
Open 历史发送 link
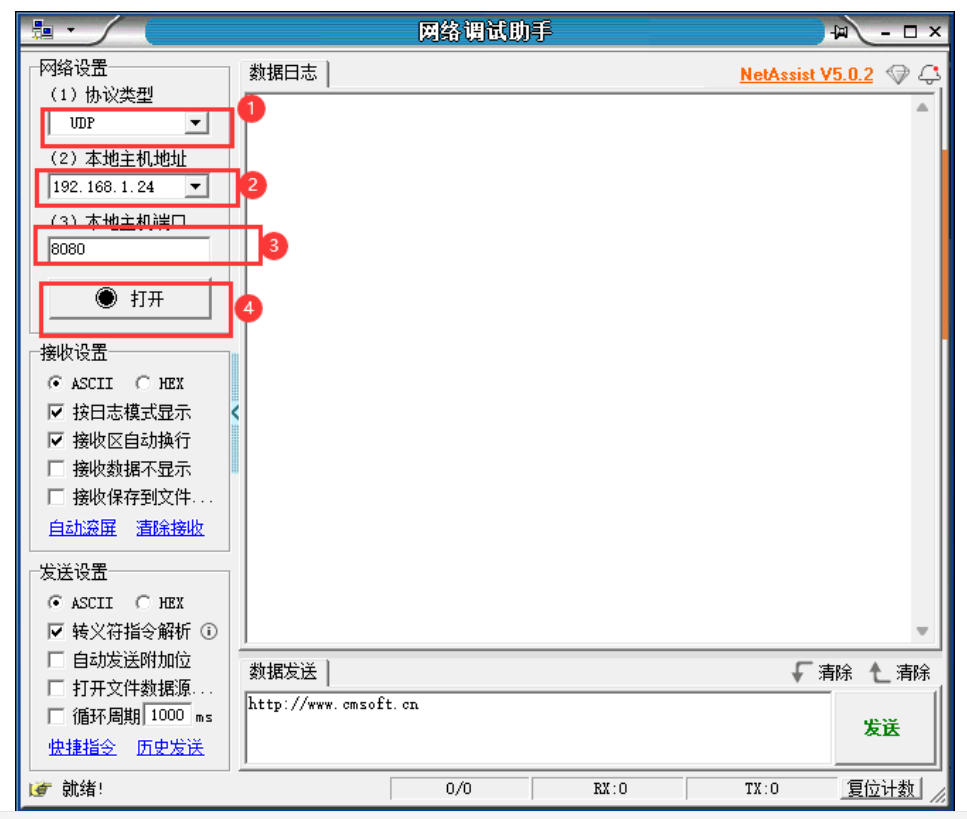tap(170, 747)
